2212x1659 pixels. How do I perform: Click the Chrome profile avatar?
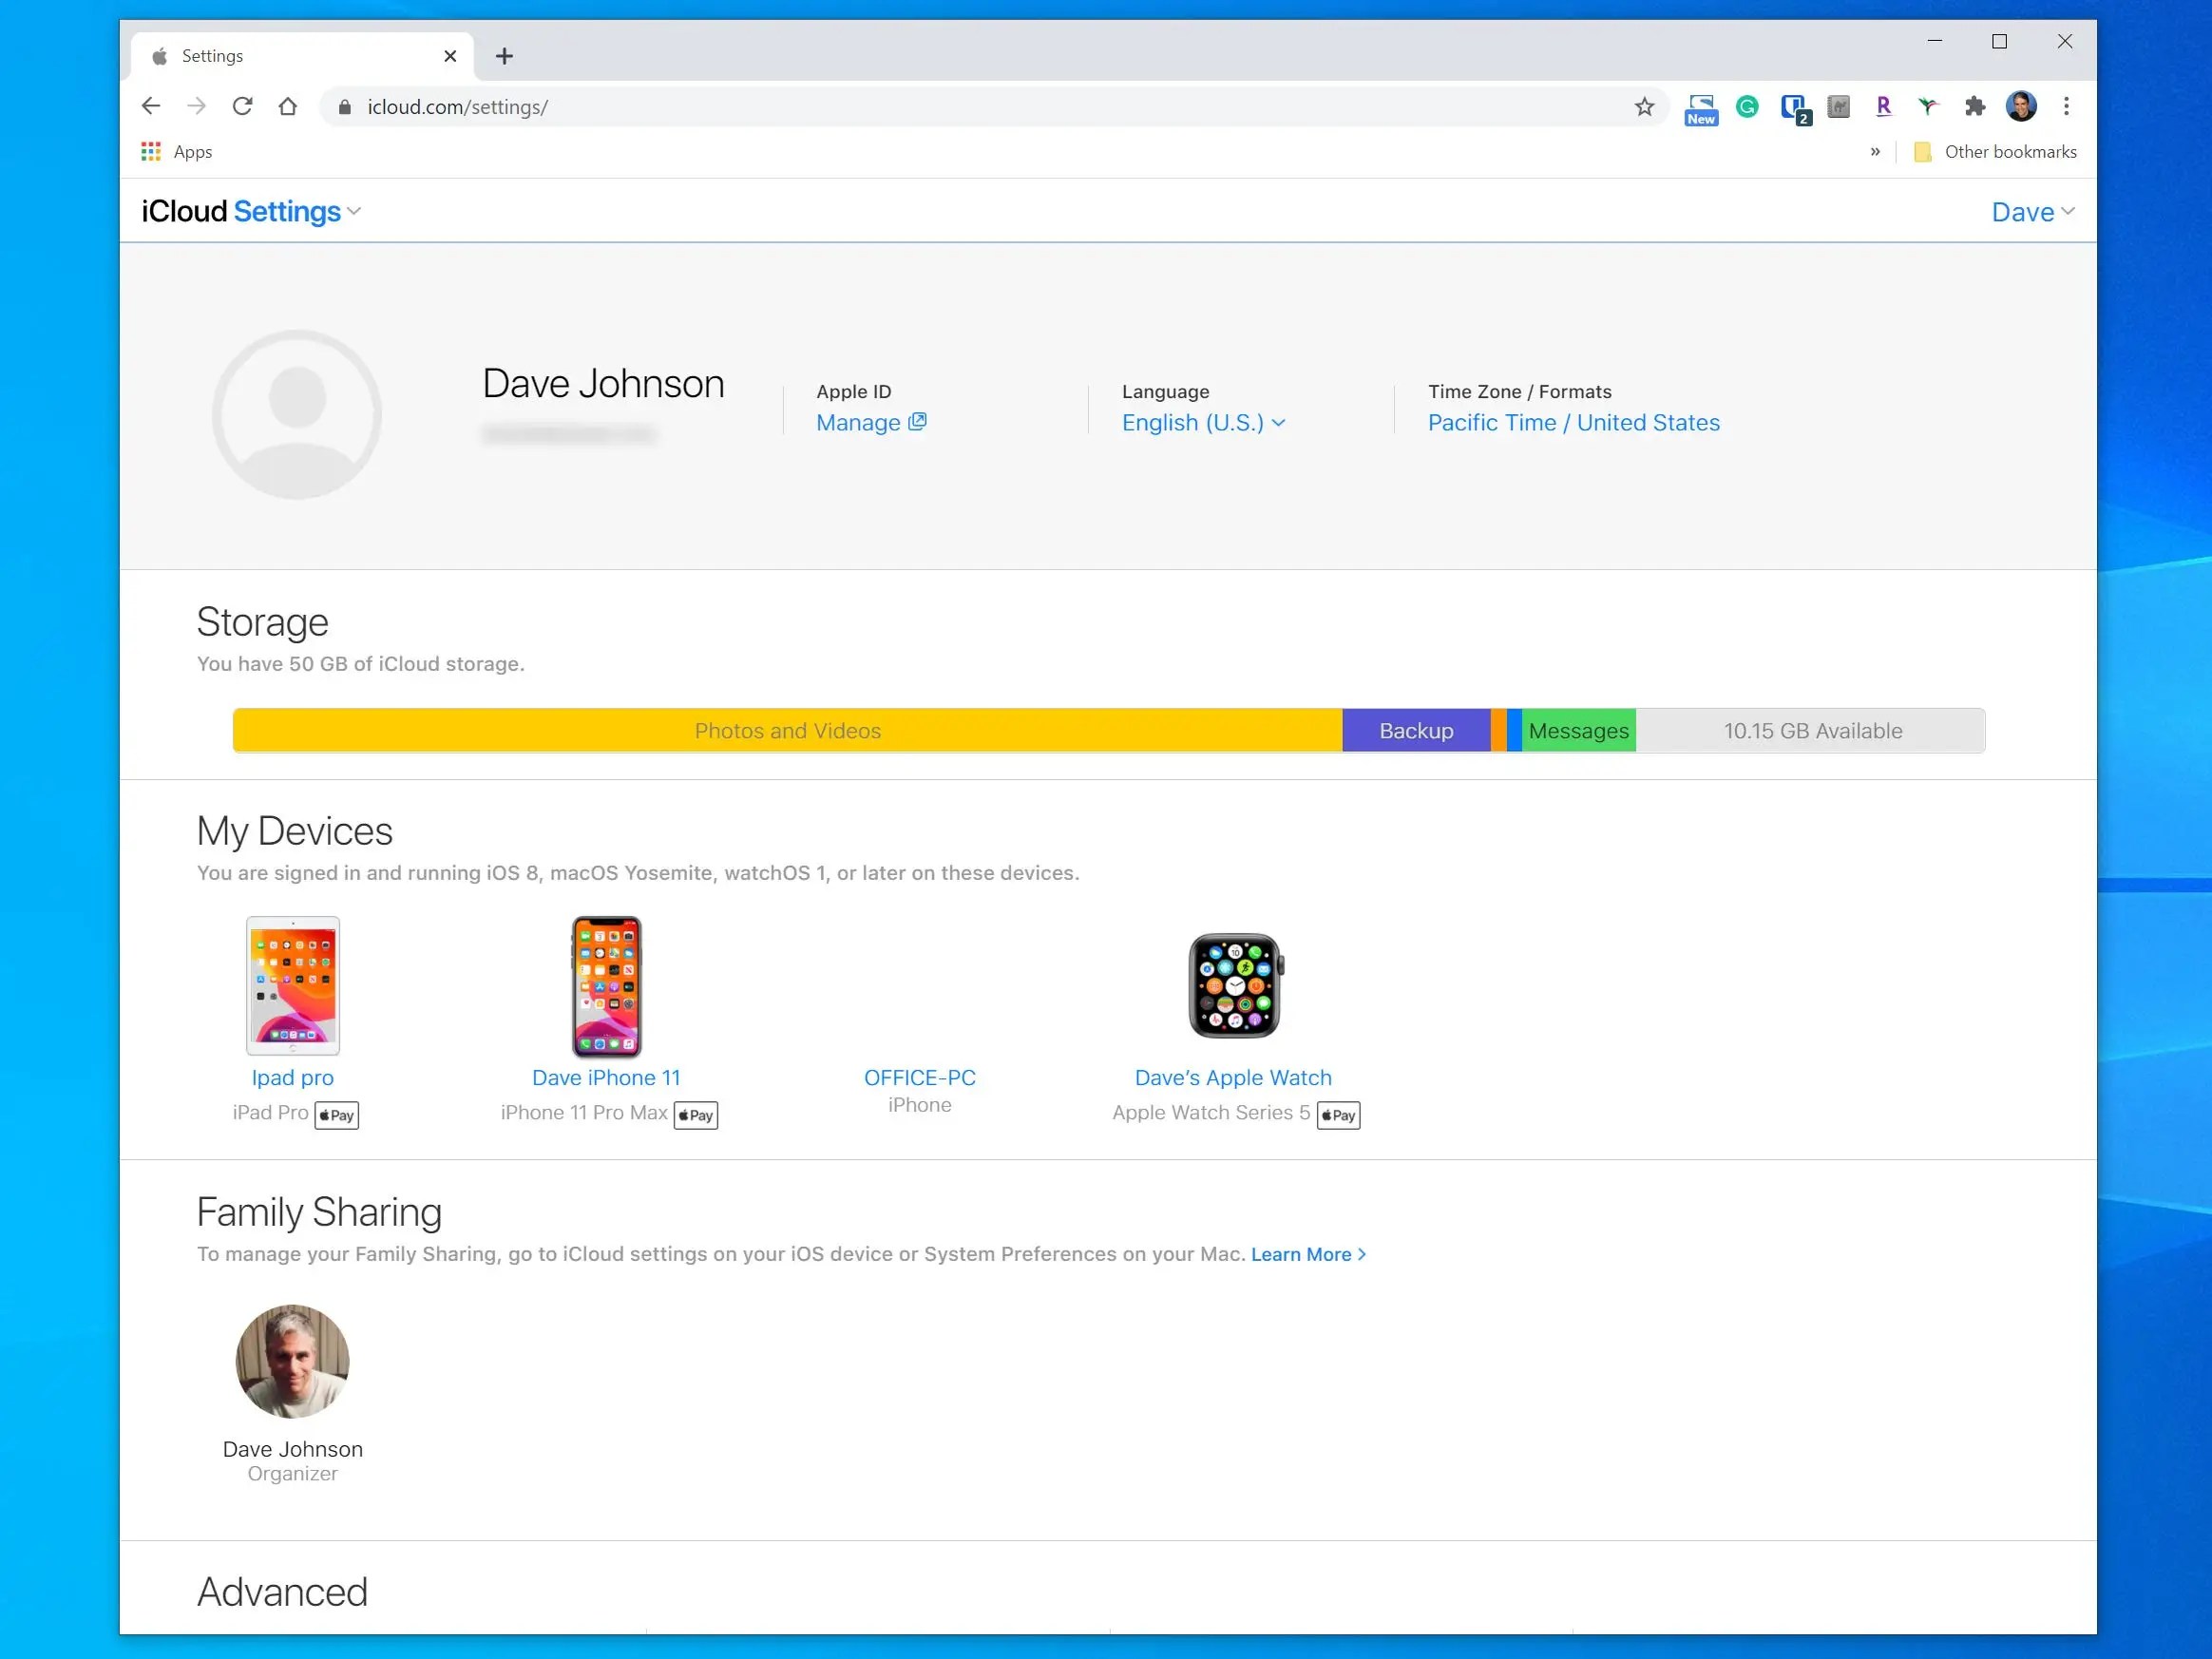click(x=2022, y=107)
